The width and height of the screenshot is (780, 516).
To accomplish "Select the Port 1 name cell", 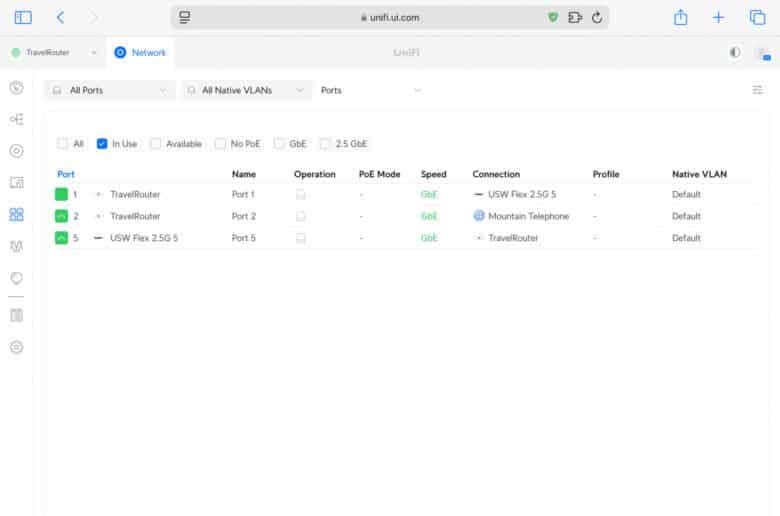I will 243,194.
